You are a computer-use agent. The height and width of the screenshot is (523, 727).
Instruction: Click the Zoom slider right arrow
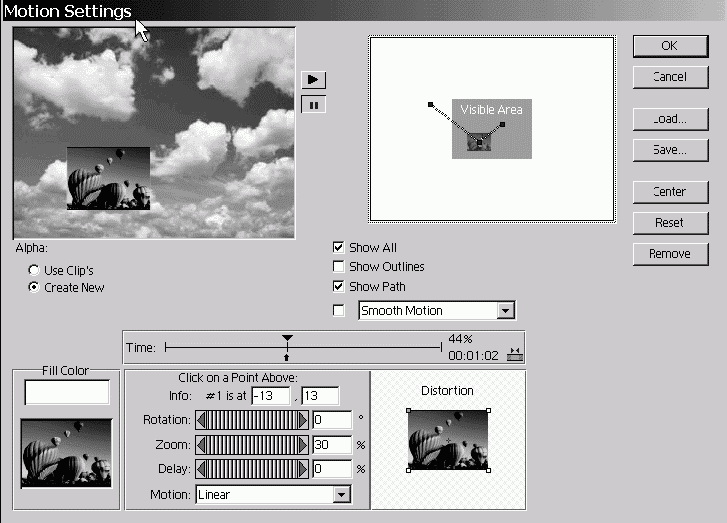point(304,445)
